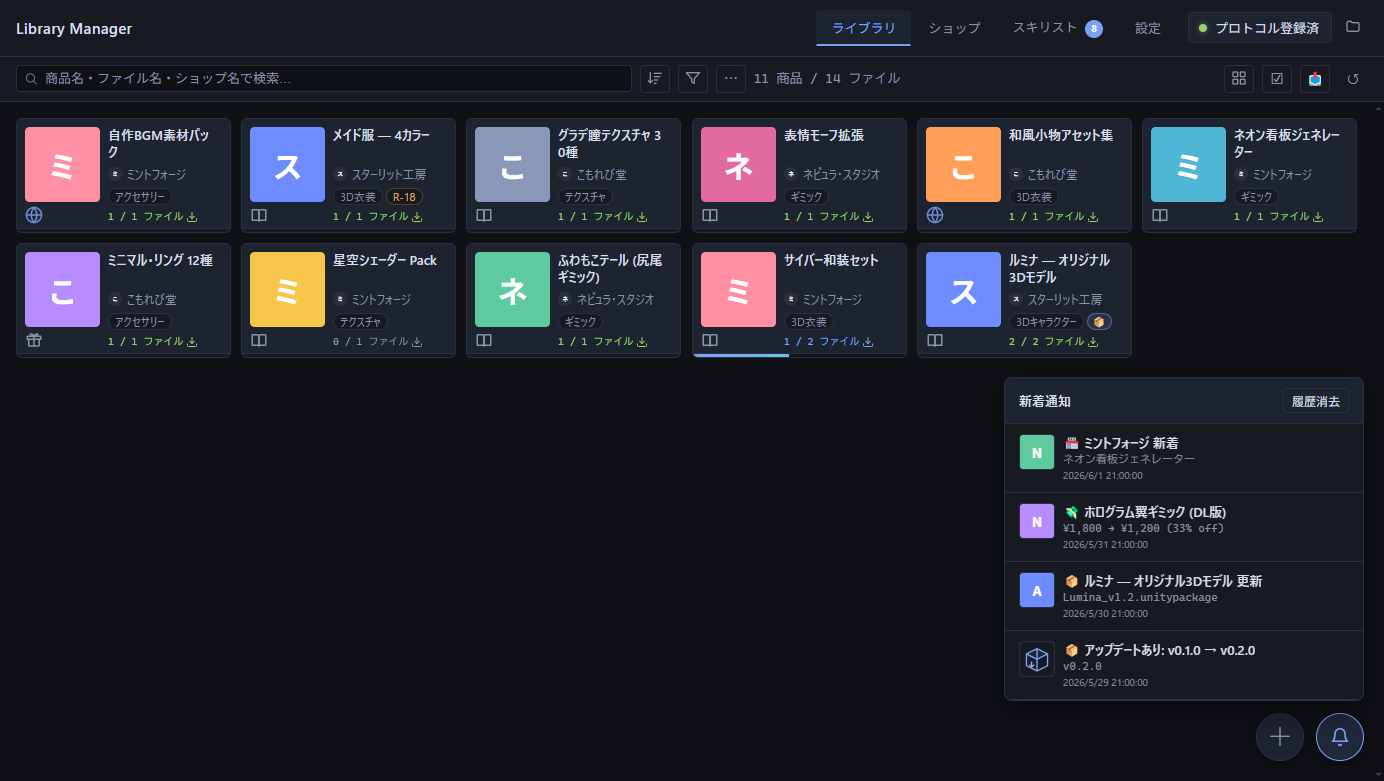Open the three-dots more options menu

click(731, 79)
